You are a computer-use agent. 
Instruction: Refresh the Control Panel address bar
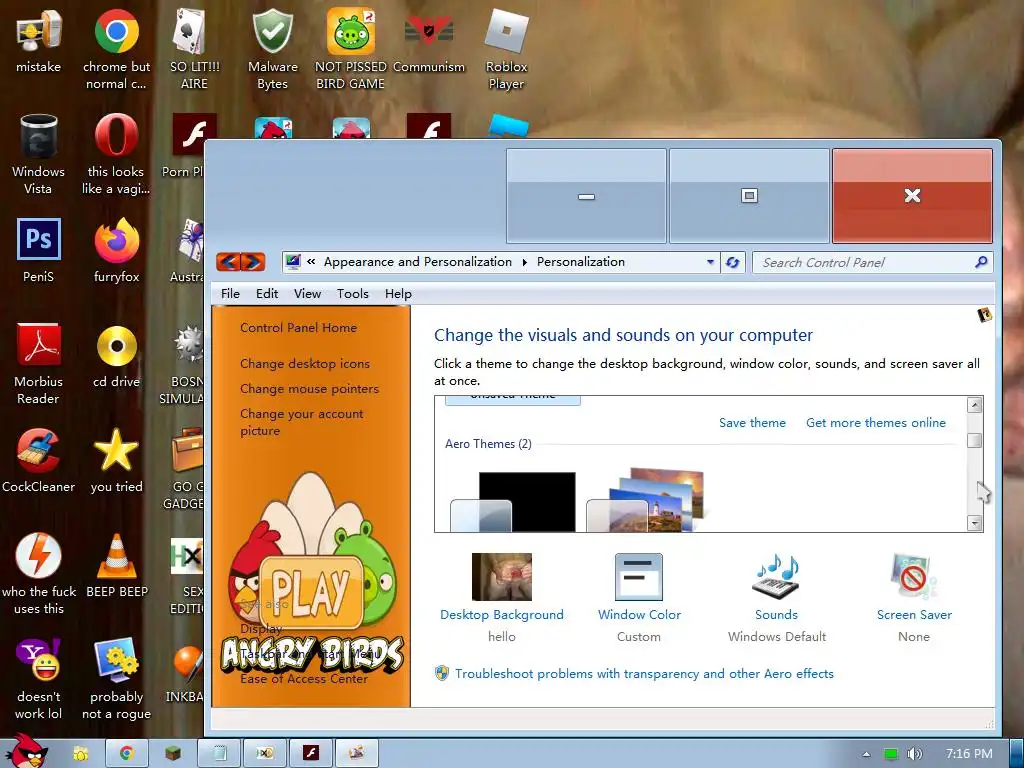click(x=733, y=262)
